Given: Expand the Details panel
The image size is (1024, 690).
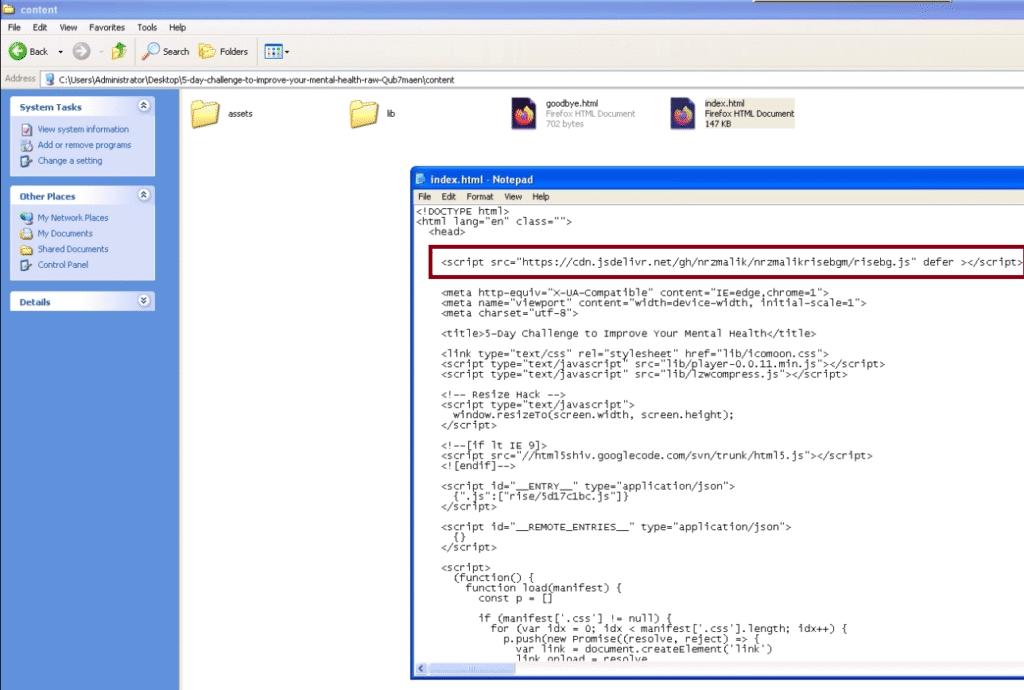Looking at the screenshot, I should [144, 301].
